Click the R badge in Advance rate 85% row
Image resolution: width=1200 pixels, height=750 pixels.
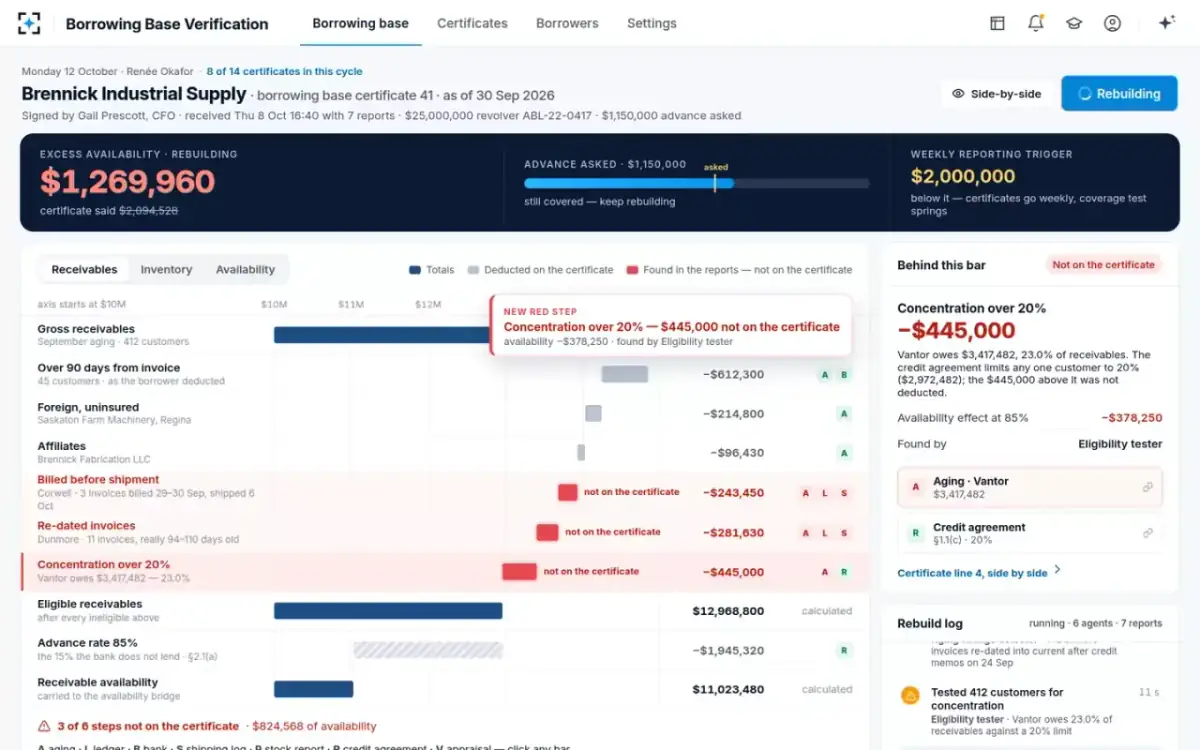click(x=844, y=651)
